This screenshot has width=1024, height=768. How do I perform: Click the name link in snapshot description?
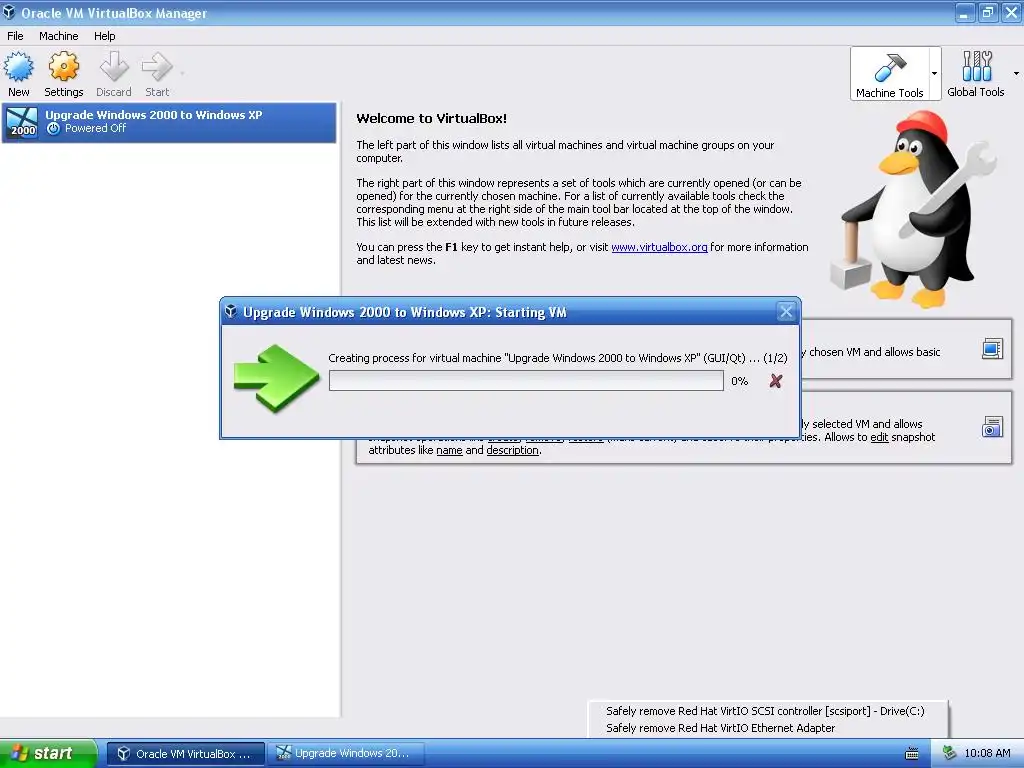tap(449, 450)
